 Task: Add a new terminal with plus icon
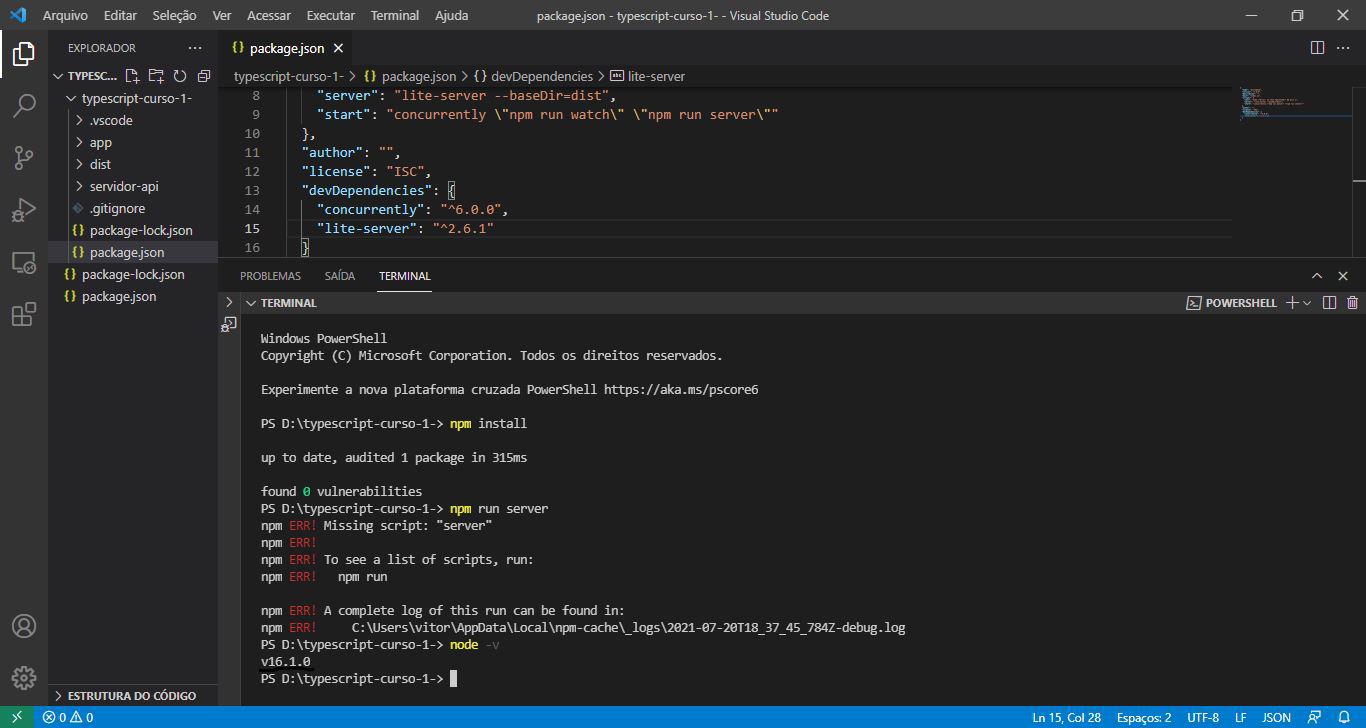(x=1292, y=303)
